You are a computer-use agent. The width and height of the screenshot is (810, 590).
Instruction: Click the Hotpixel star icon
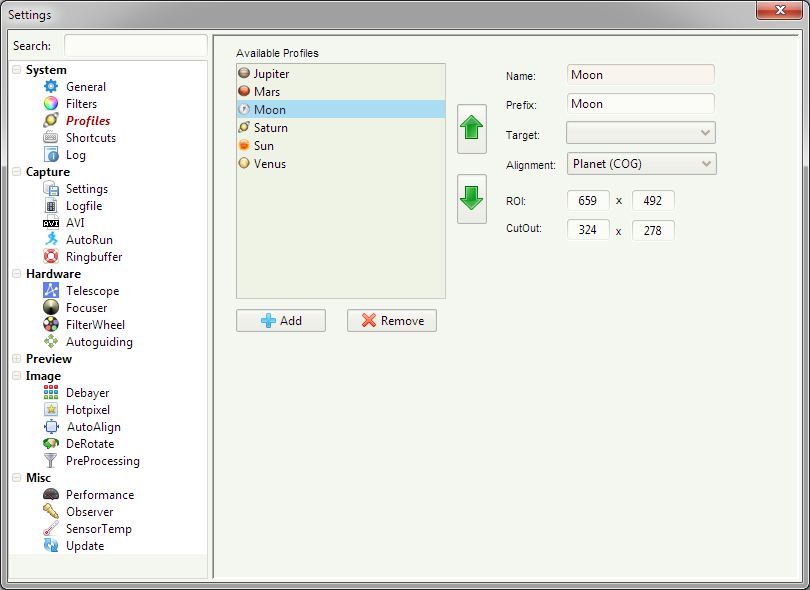tap(51, 410)
